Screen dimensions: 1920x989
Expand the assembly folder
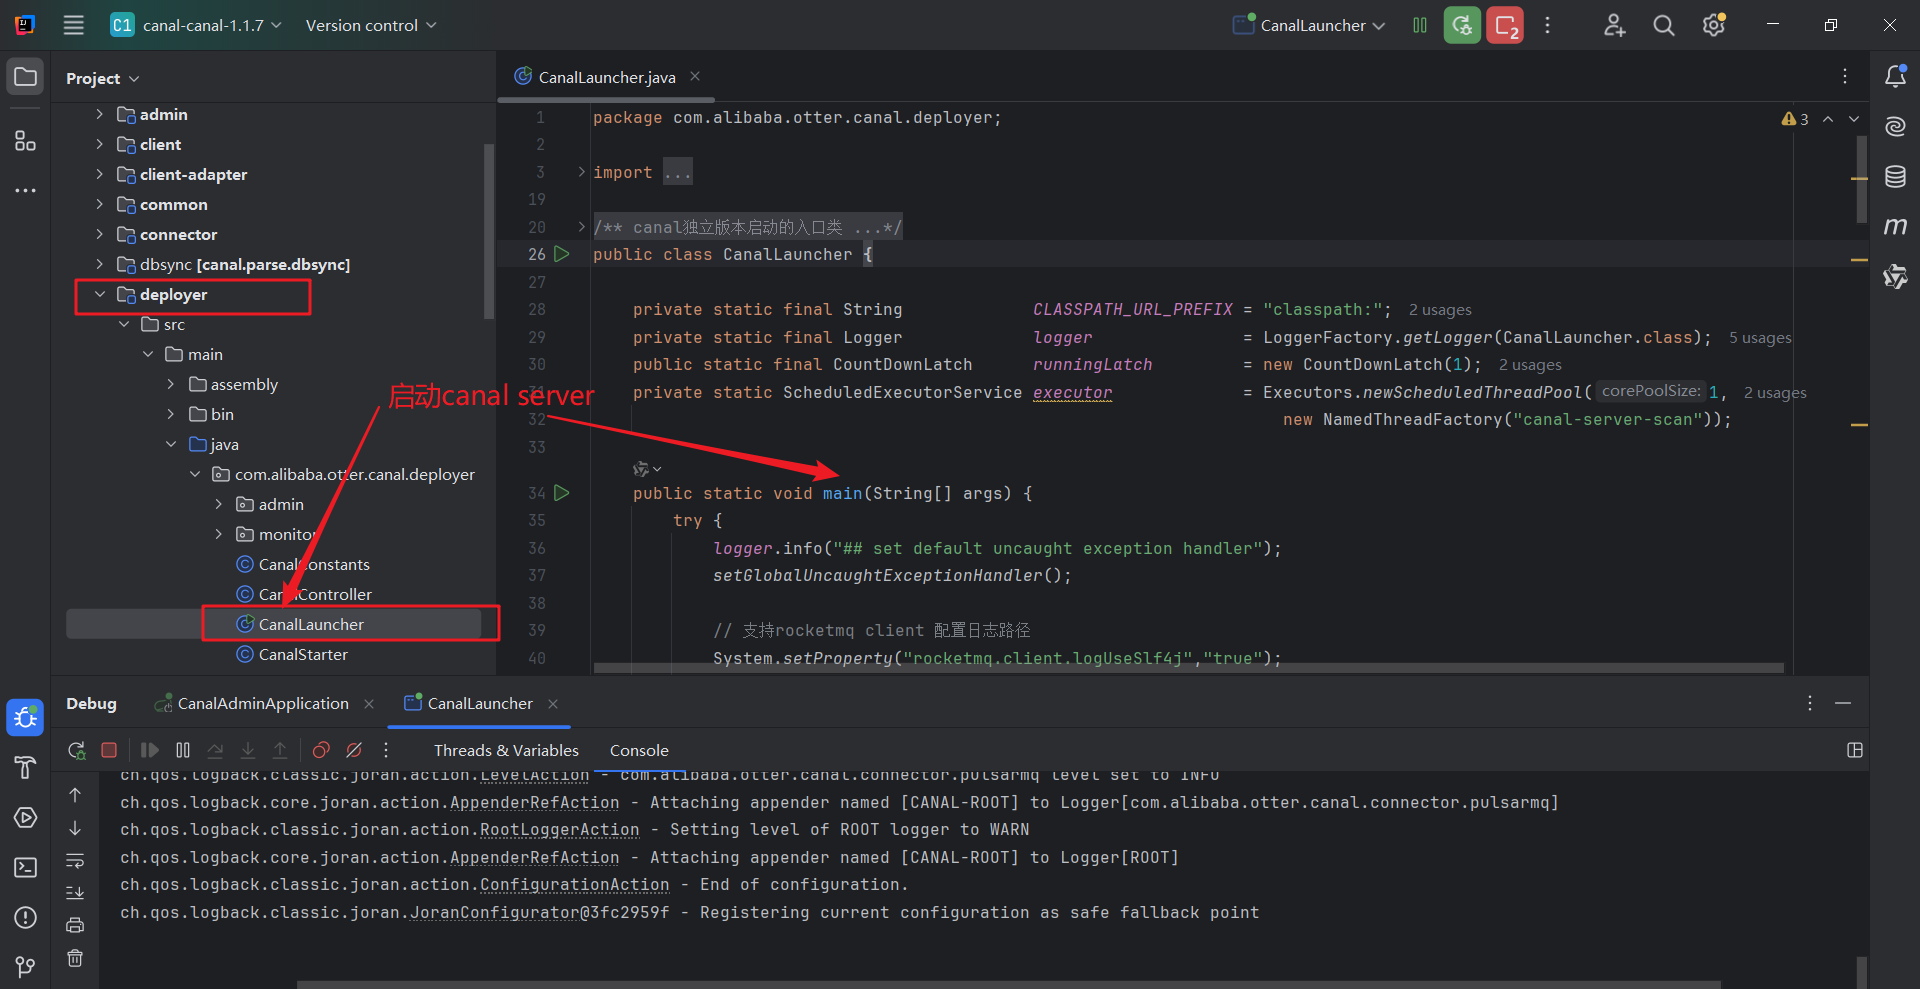coord(171,384)
